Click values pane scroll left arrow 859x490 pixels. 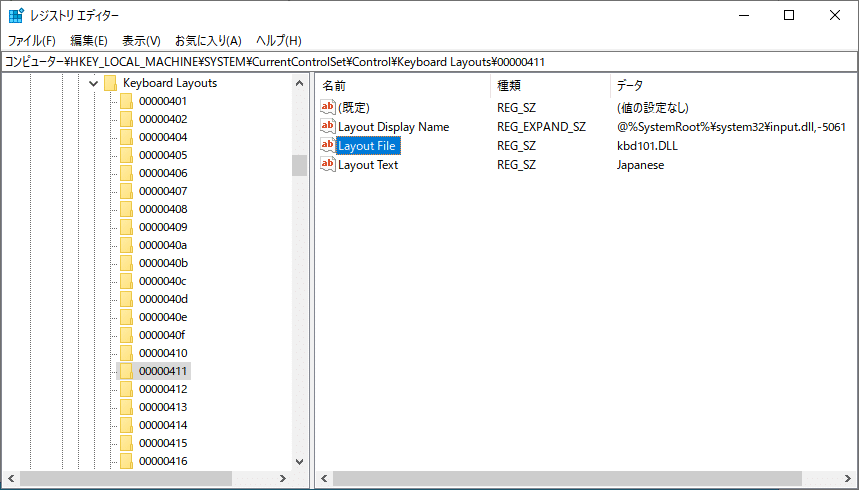pos(324,478)
